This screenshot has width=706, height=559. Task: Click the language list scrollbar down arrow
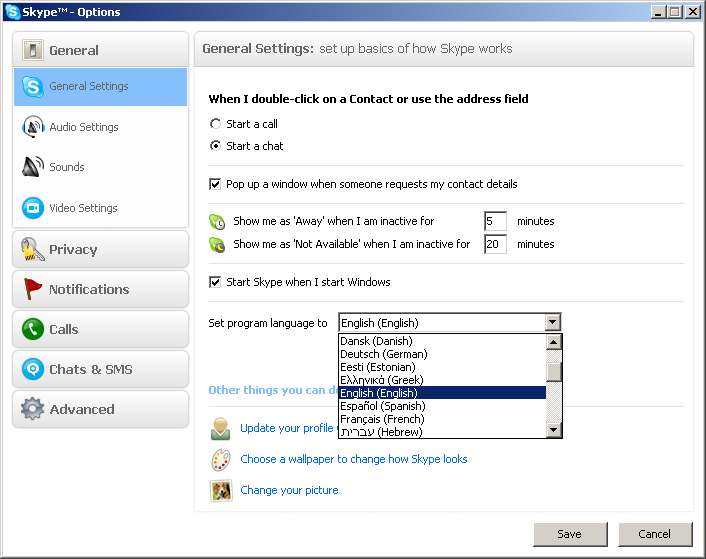[x=554, y=430]
